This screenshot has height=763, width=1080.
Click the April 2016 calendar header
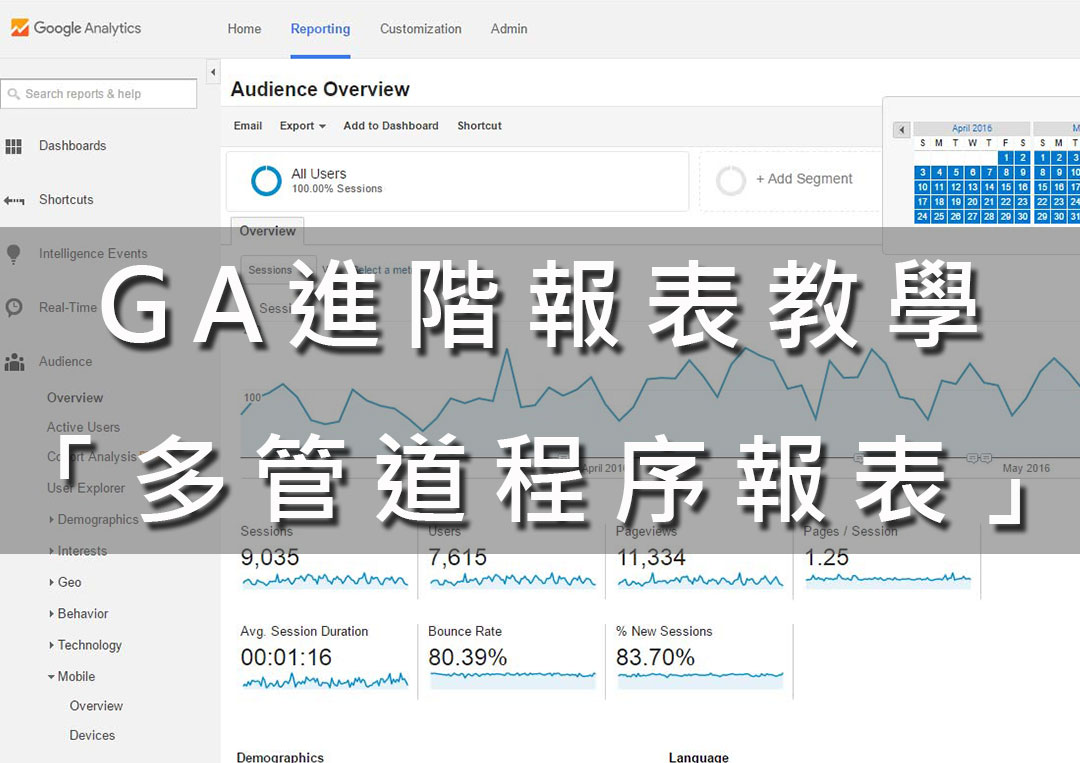click(x=972, y=128)
